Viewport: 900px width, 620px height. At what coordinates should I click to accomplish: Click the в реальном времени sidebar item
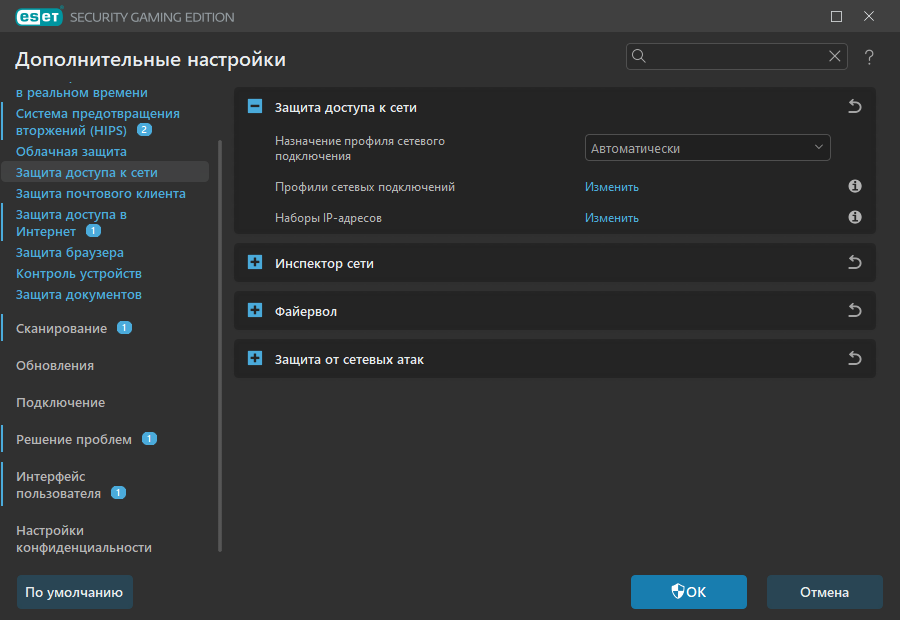[82, 92]
